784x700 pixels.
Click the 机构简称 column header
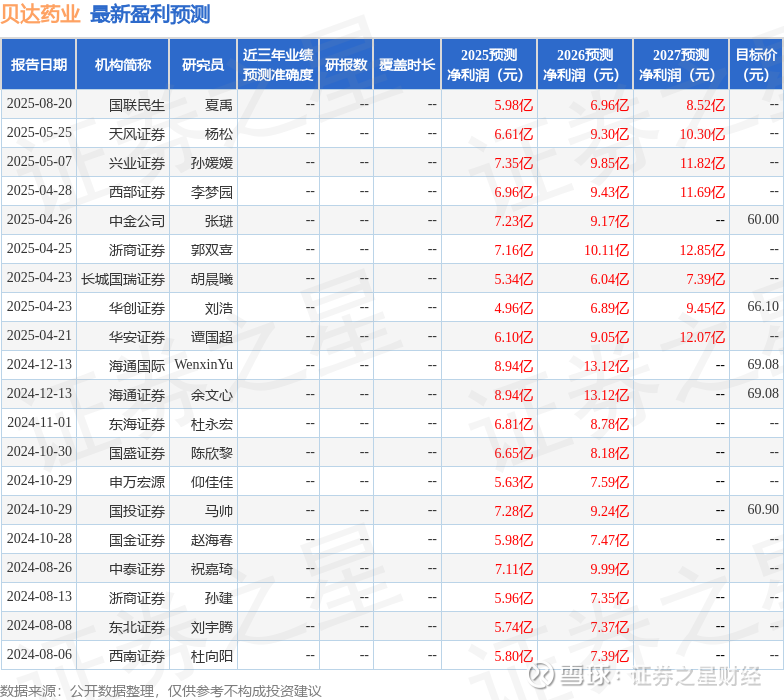(x=122, y=64)
